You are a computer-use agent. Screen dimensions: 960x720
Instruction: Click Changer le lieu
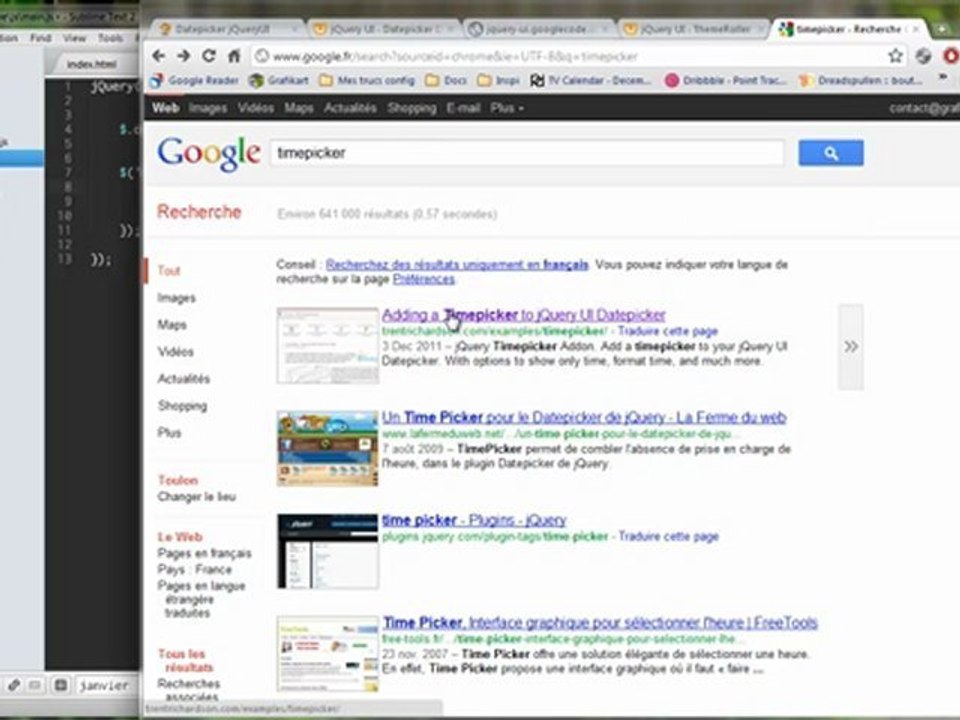click(x=197, y=497)
